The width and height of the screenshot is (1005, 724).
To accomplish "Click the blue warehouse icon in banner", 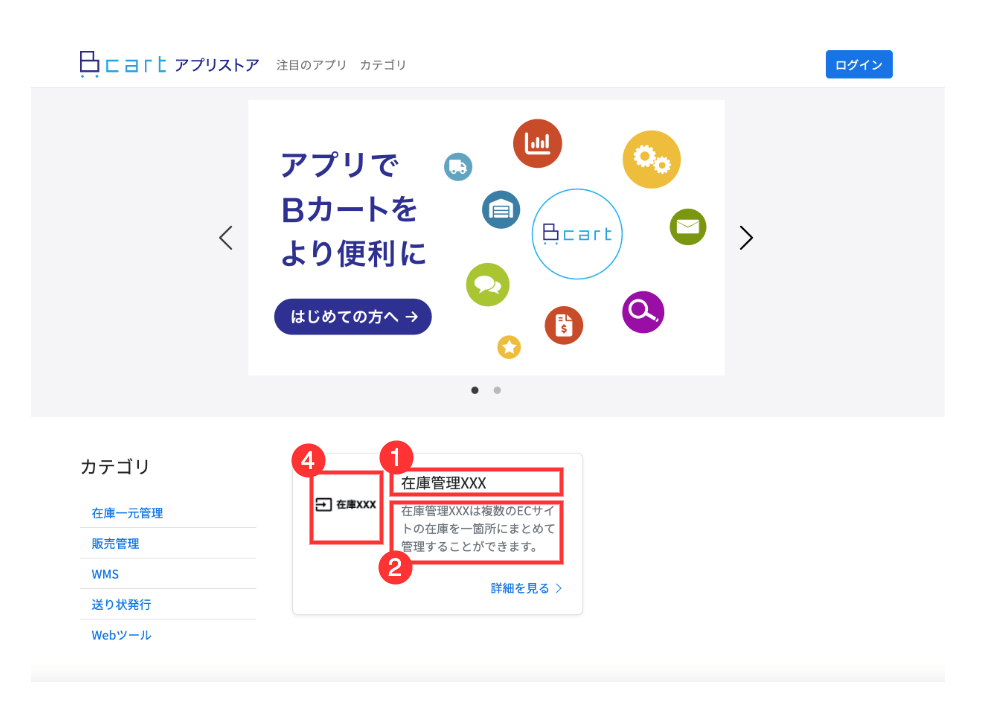I will [x=501, y=210].
